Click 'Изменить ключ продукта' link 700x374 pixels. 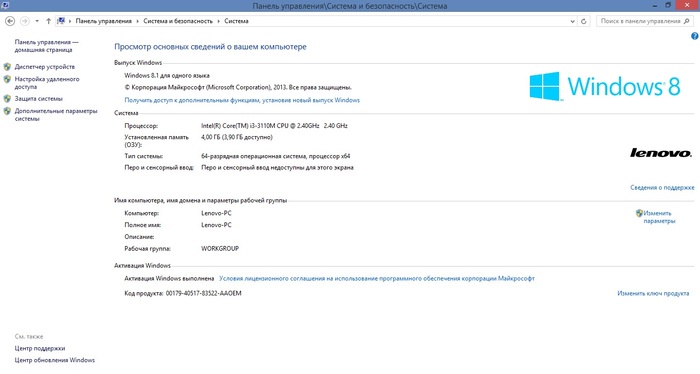pos(653,293)
